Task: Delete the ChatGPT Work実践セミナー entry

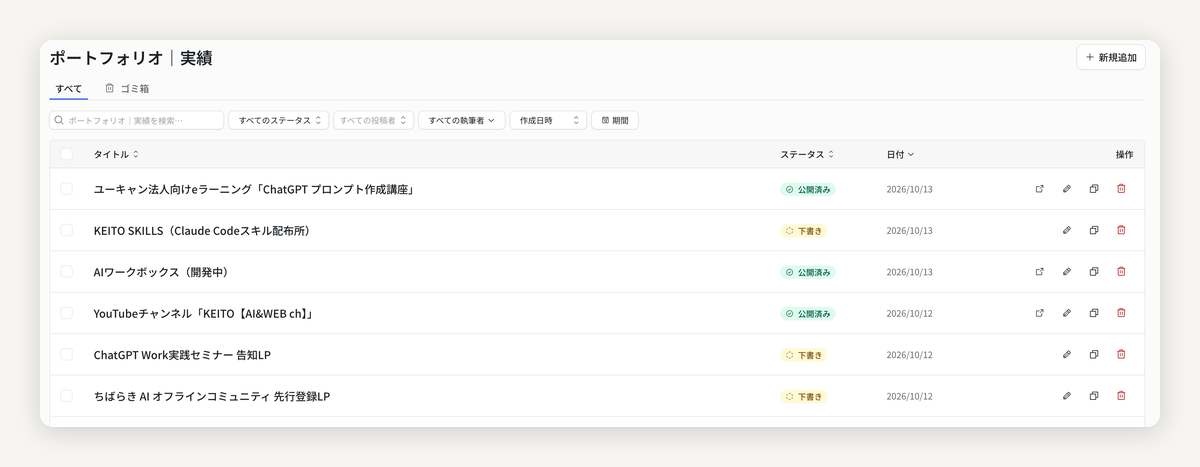Action: (1121, 354)
